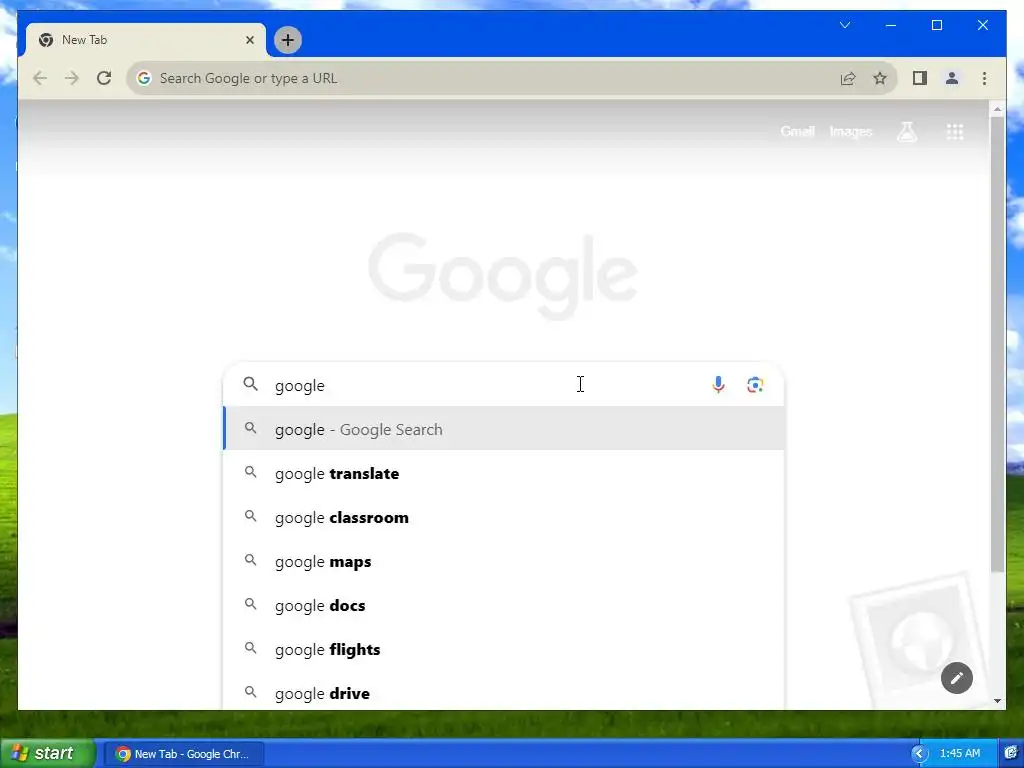This screenshot has width=1024, height=768.
Task: Toggle the side panel
Action: tap(920, 78)
